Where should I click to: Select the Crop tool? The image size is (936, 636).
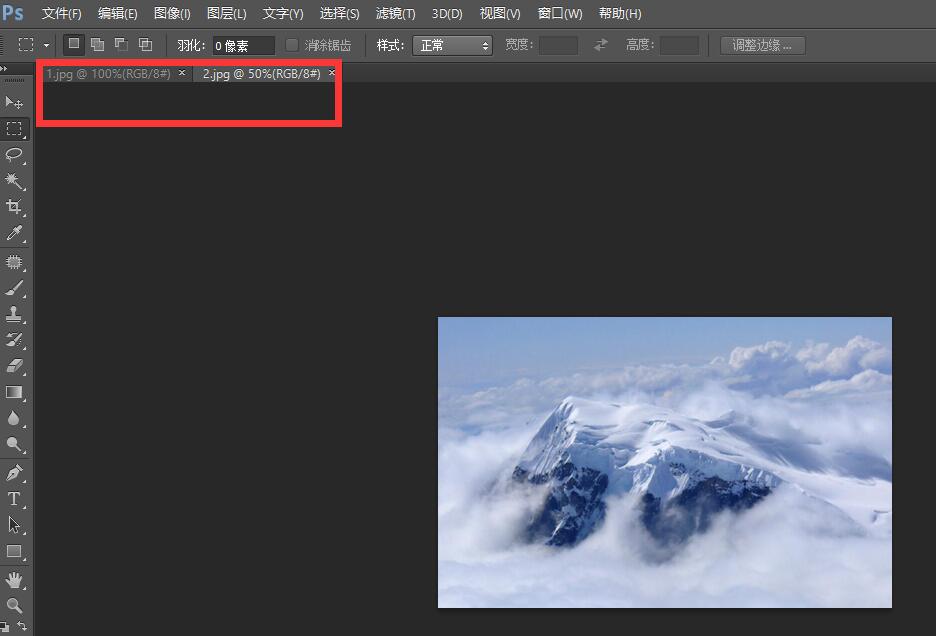(14, 207)
